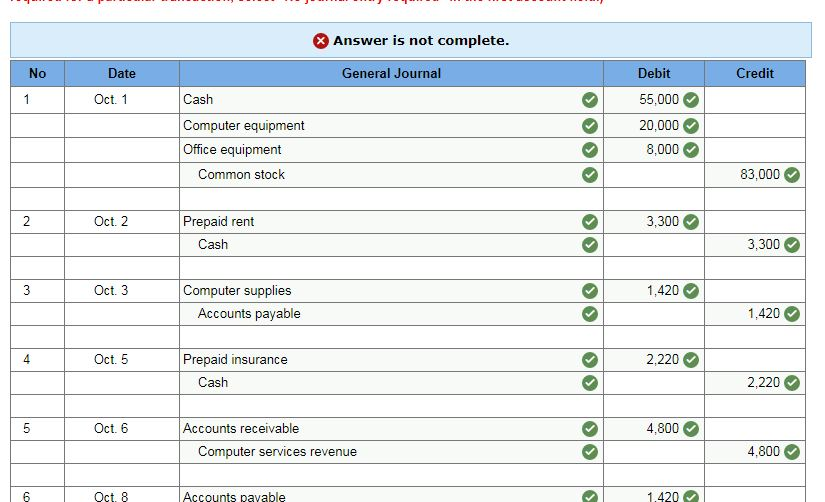Click the 'Credit' column header
Image resolution: width=825 pixels, height=502 pixels.
click(754, 74)
